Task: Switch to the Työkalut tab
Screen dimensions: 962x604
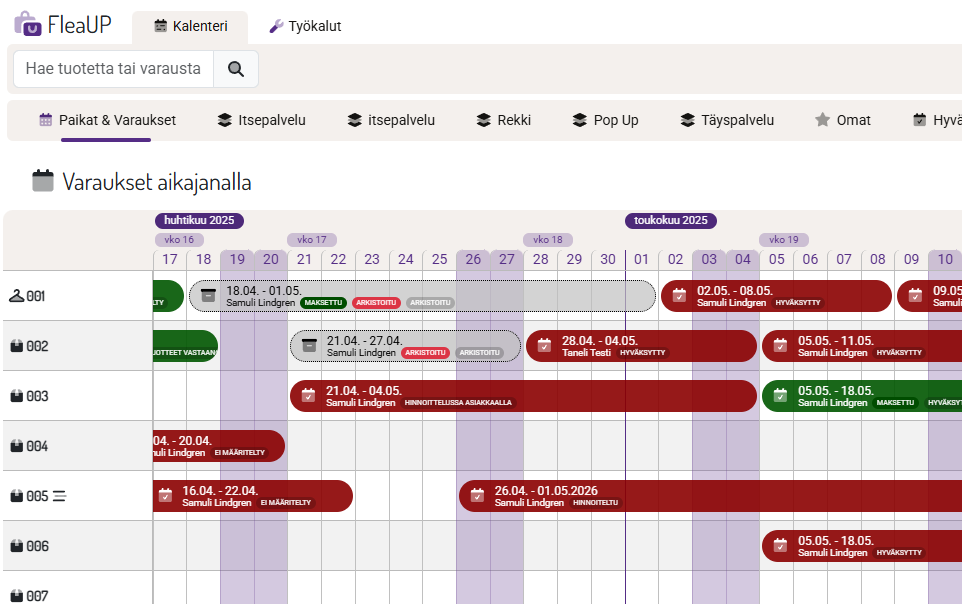Action: [306, 26]
